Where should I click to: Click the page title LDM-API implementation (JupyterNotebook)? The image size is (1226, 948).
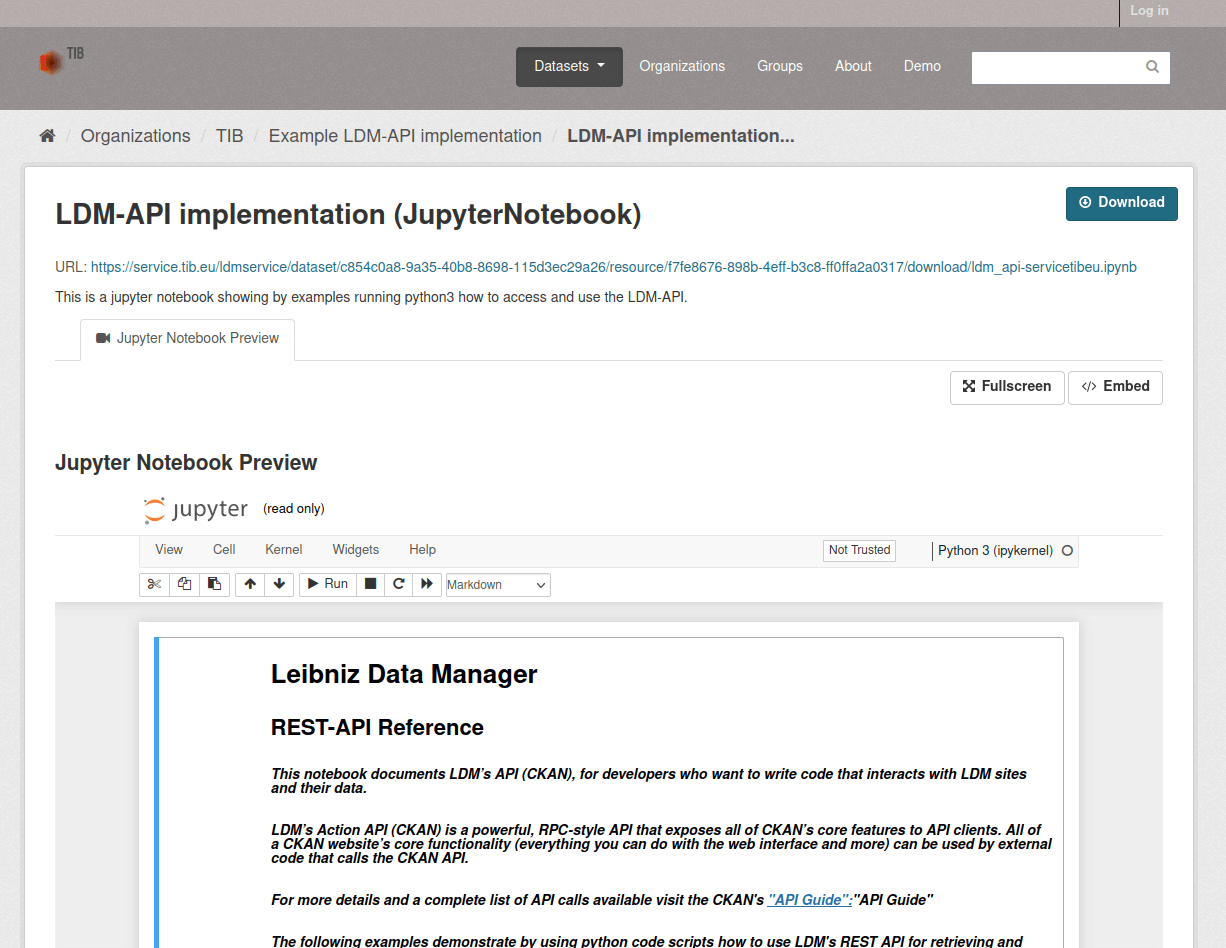coord(348,215)
